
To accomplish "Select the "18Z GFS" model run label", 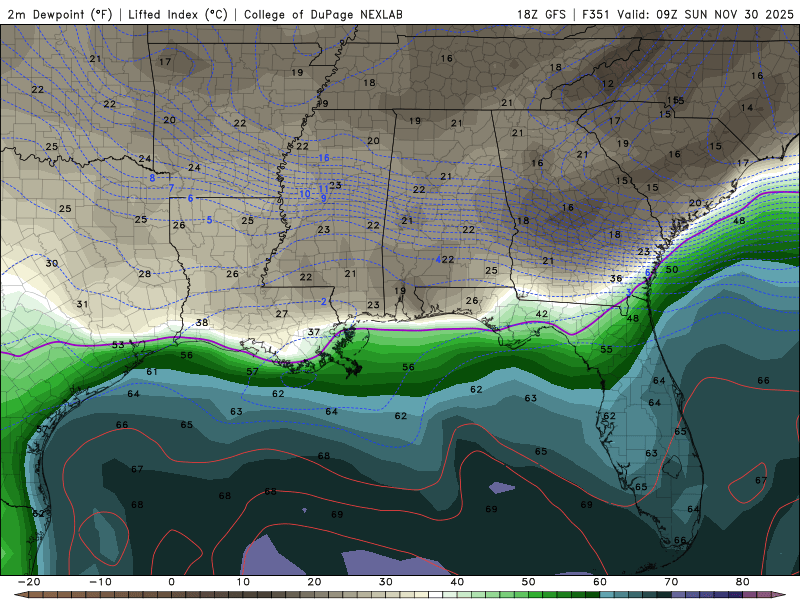I will [541, 14].
